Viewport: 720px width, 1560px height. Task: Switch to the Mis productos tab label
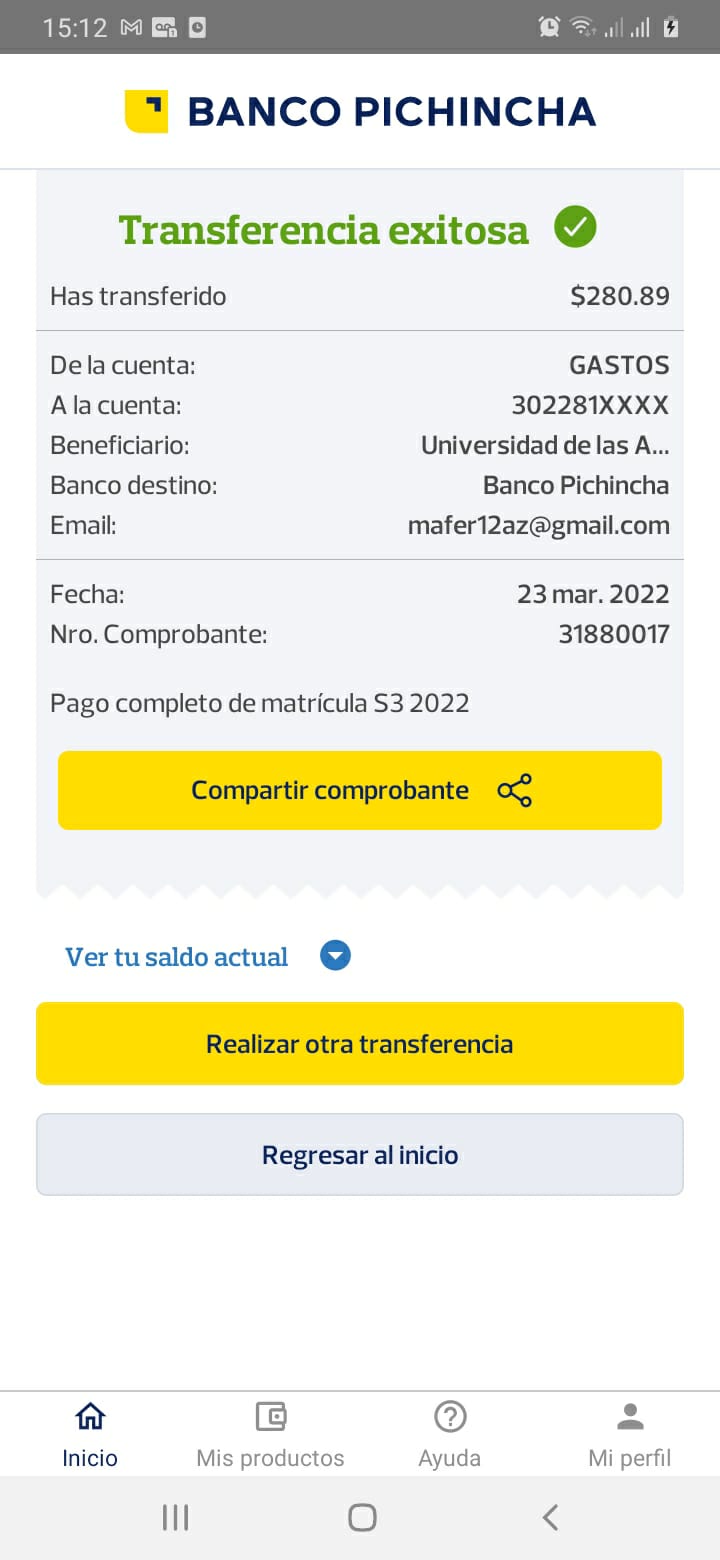tap(270, 1458)
